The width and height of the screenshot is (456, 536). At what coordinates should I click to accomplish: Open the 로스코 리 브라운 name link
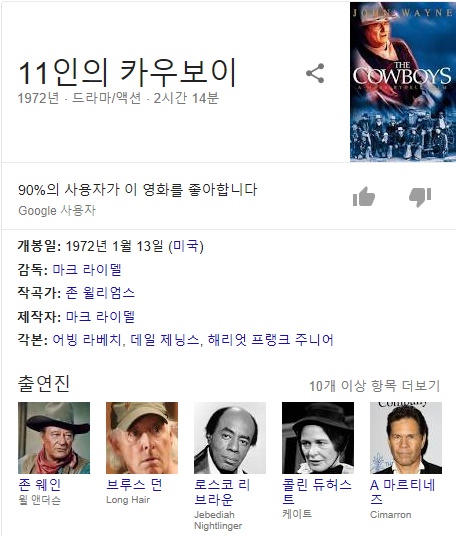(x=222, y=492)
